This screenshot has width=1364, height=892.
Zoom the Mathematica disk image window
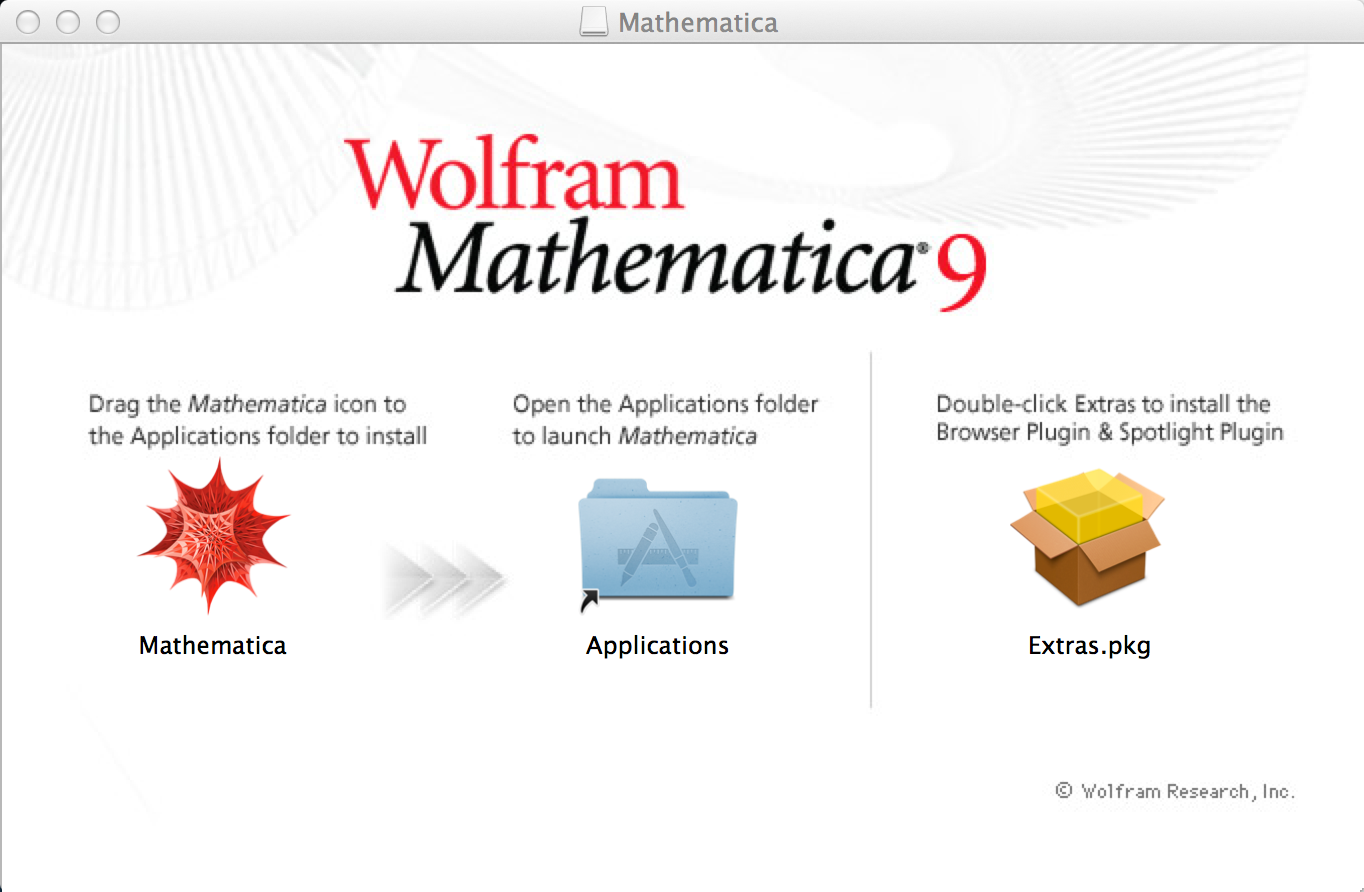click(x=108, y=22)
